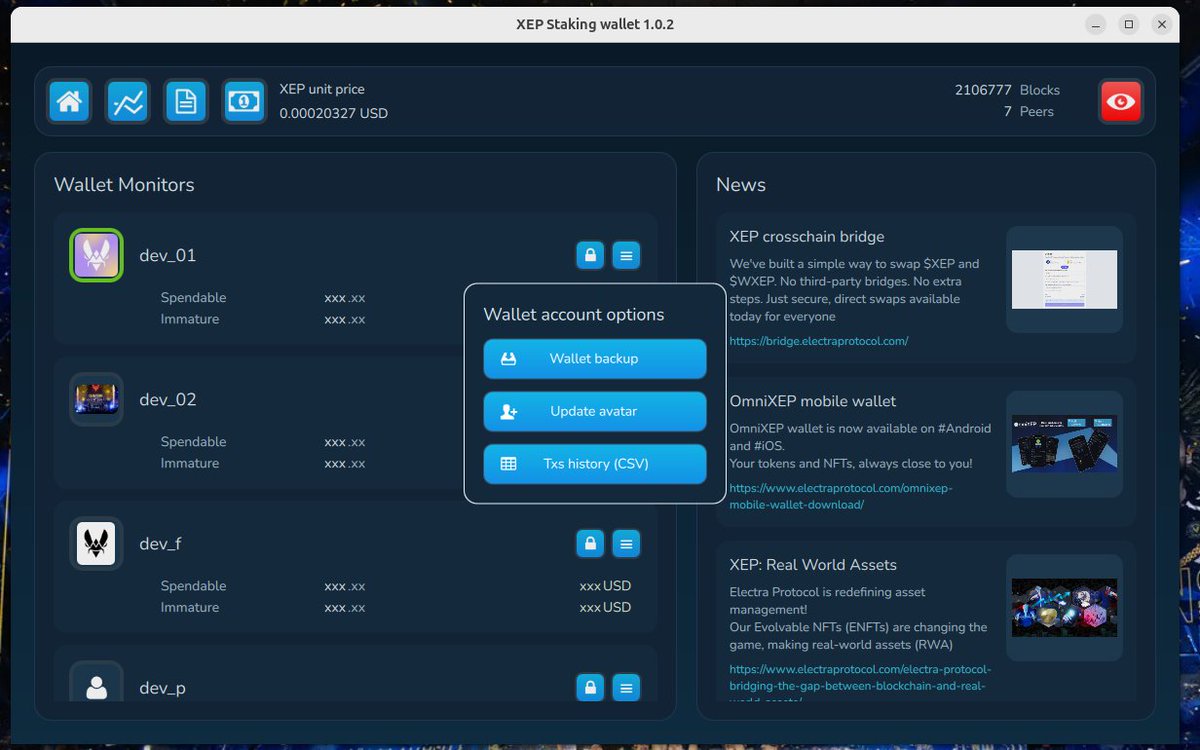Open the options menu for dev_f
1200x750 pixels.
[x=626, y=543]
